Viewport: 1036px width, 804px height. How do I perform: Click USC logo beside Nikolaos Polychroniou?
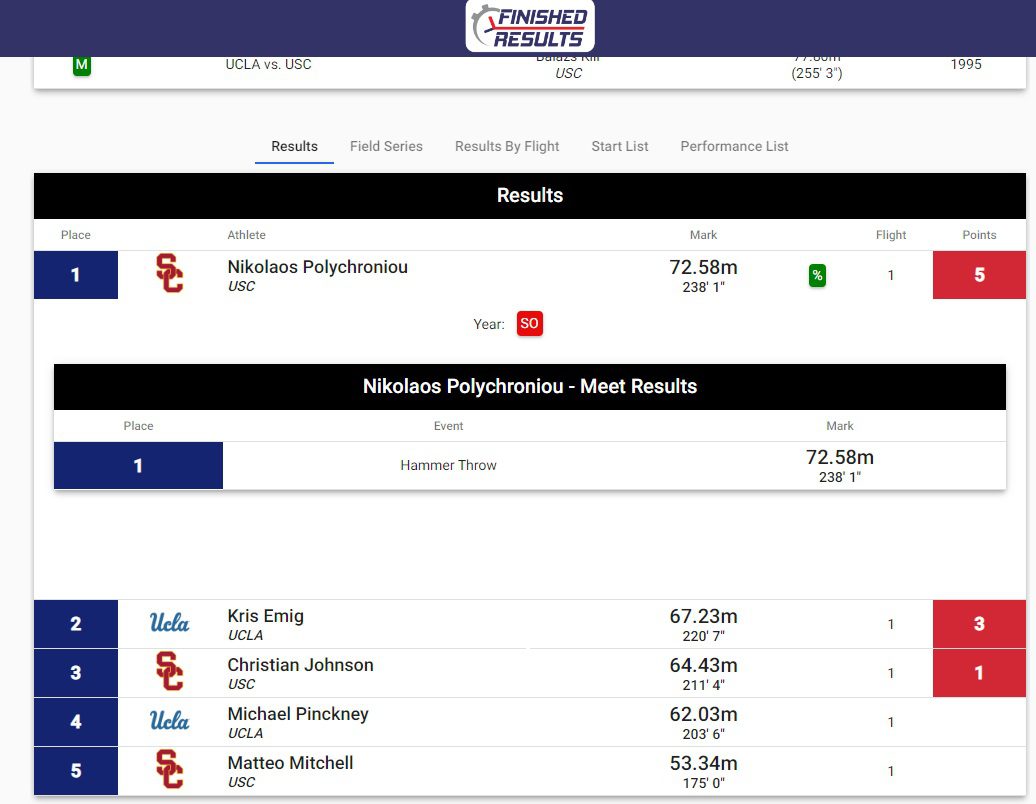point(170,274)
